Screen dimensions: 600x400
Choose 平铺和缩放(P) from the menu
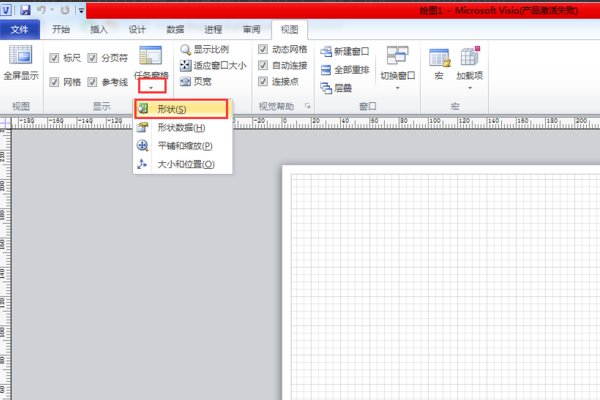point(182,146)
